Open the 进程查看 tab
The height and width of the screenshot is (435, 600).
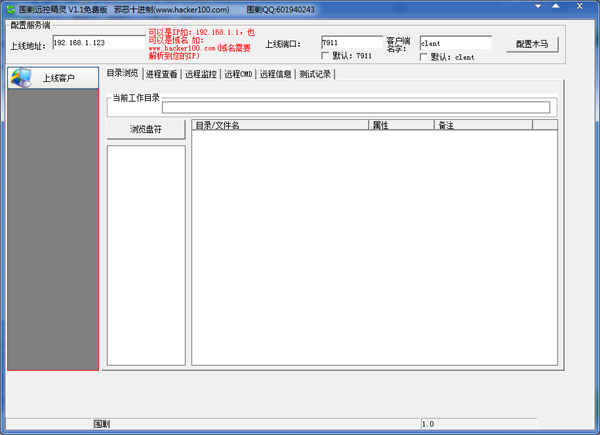(x=162, y=74)
